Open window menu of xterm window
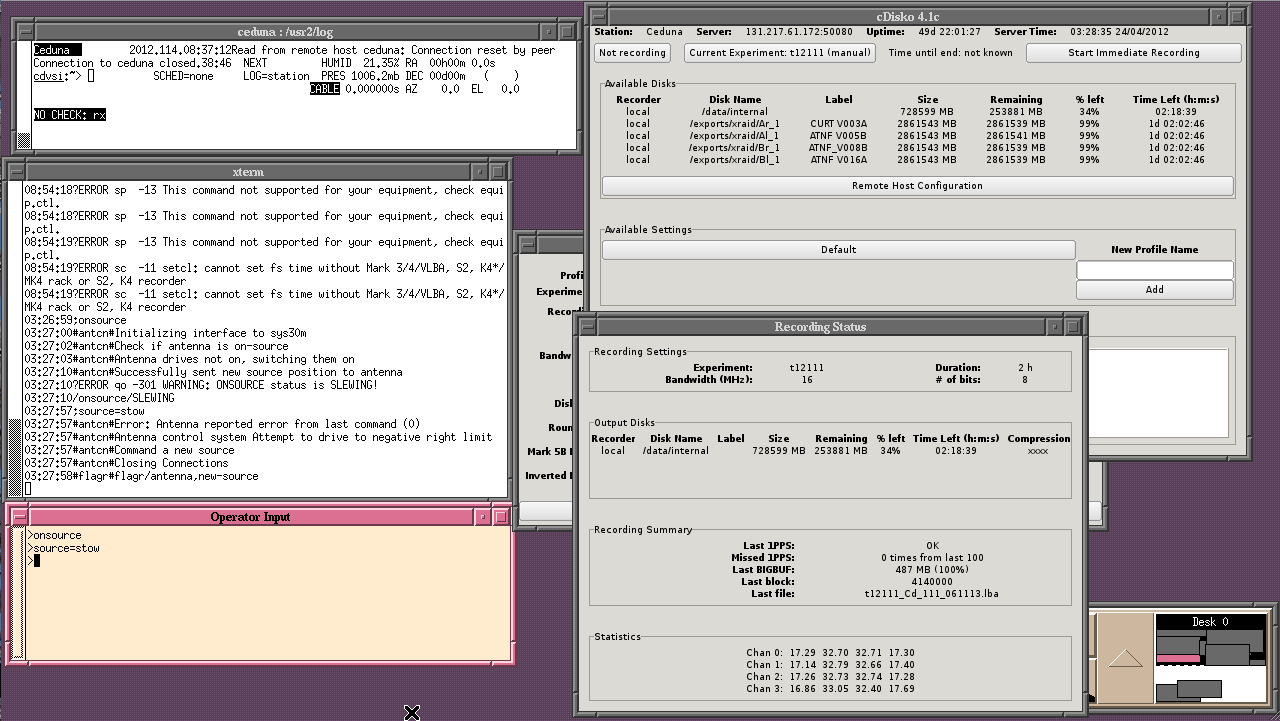 pos(15,172)
